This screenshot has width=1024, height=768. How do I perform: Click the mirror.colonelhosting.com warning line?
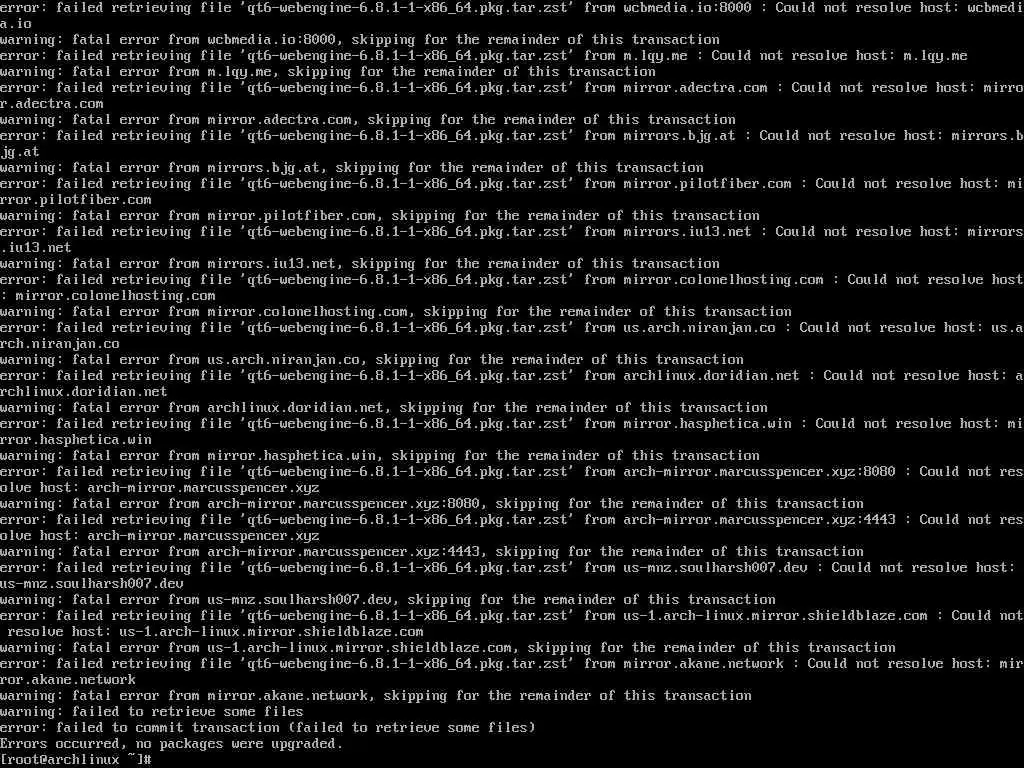tap(396, 311)
